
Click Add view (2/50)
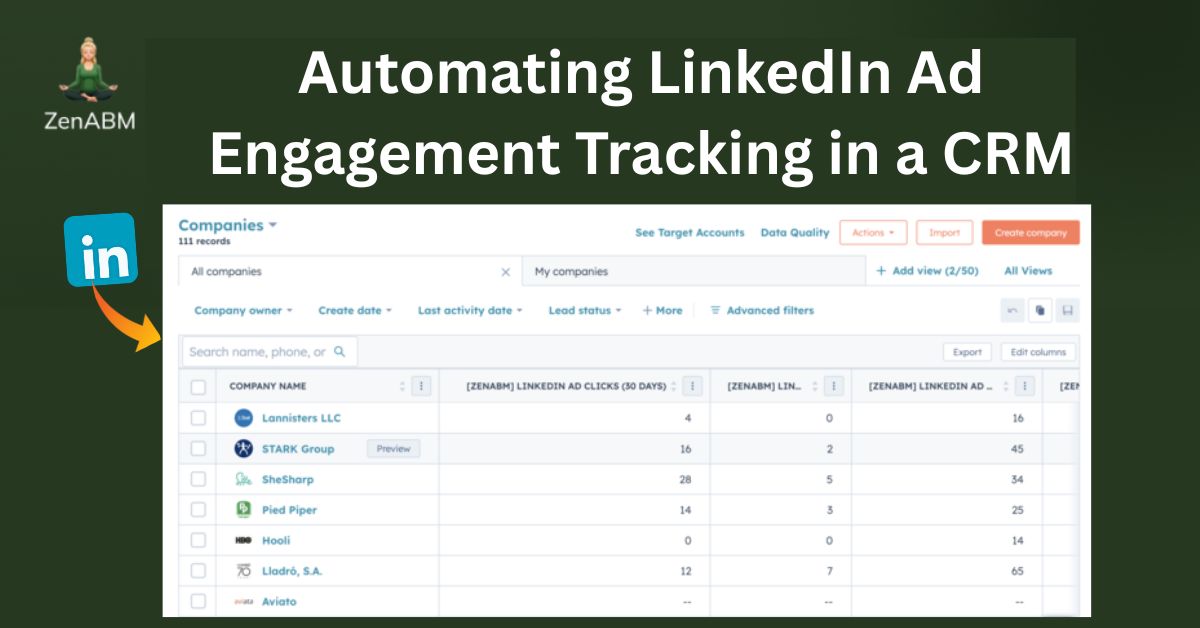point(927,271)
